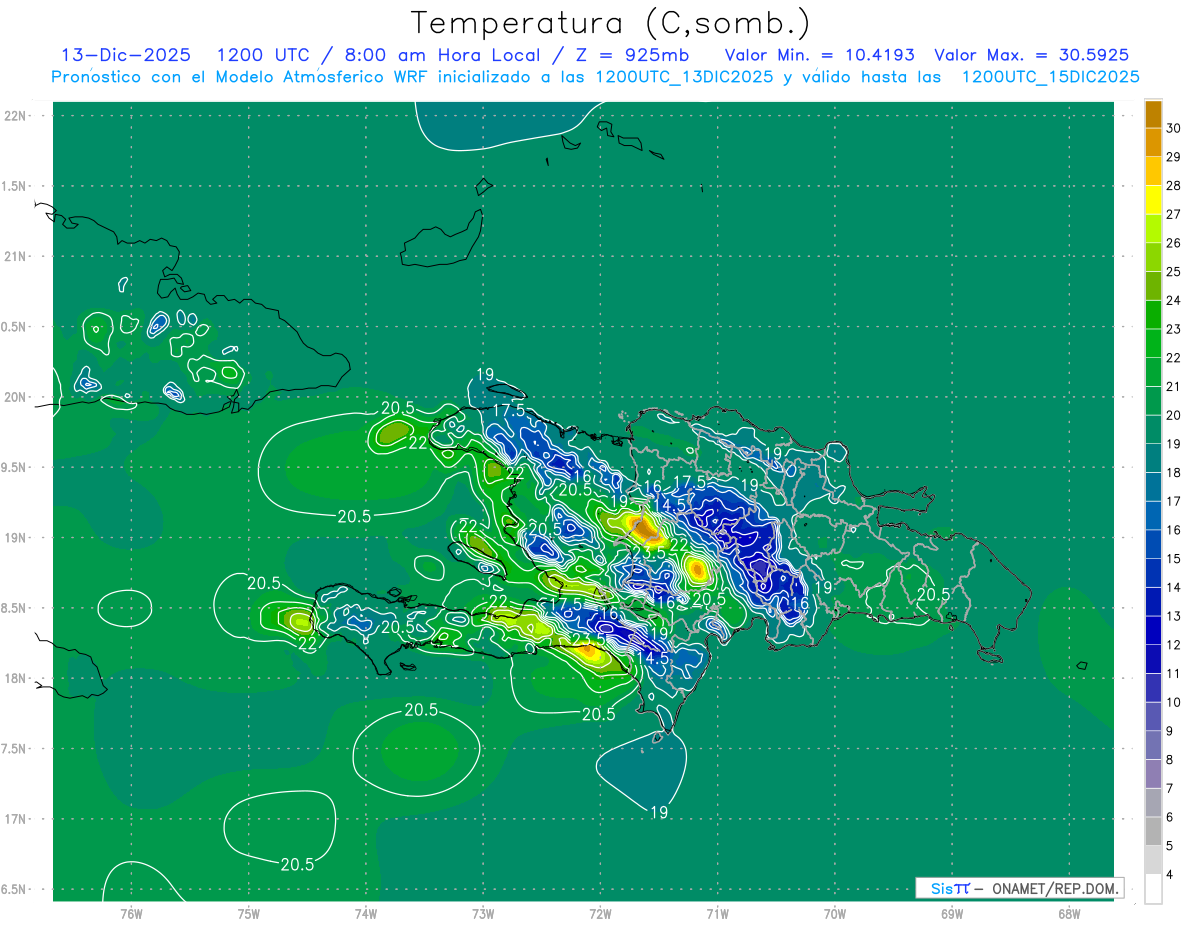Click the '15' label on color scale
This screenshot has width=1200, height=927.
pos(1174,559)
